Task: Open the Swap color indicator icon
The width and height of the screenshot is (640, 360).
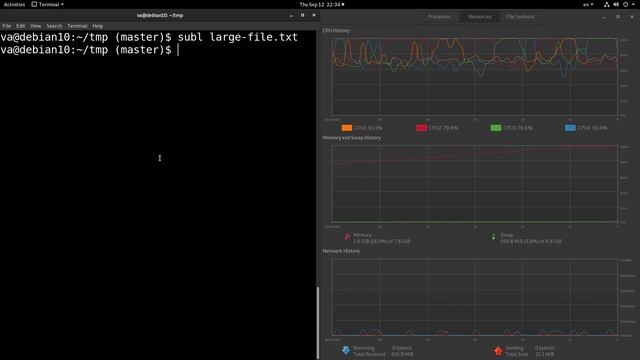Action: point(493,236)
